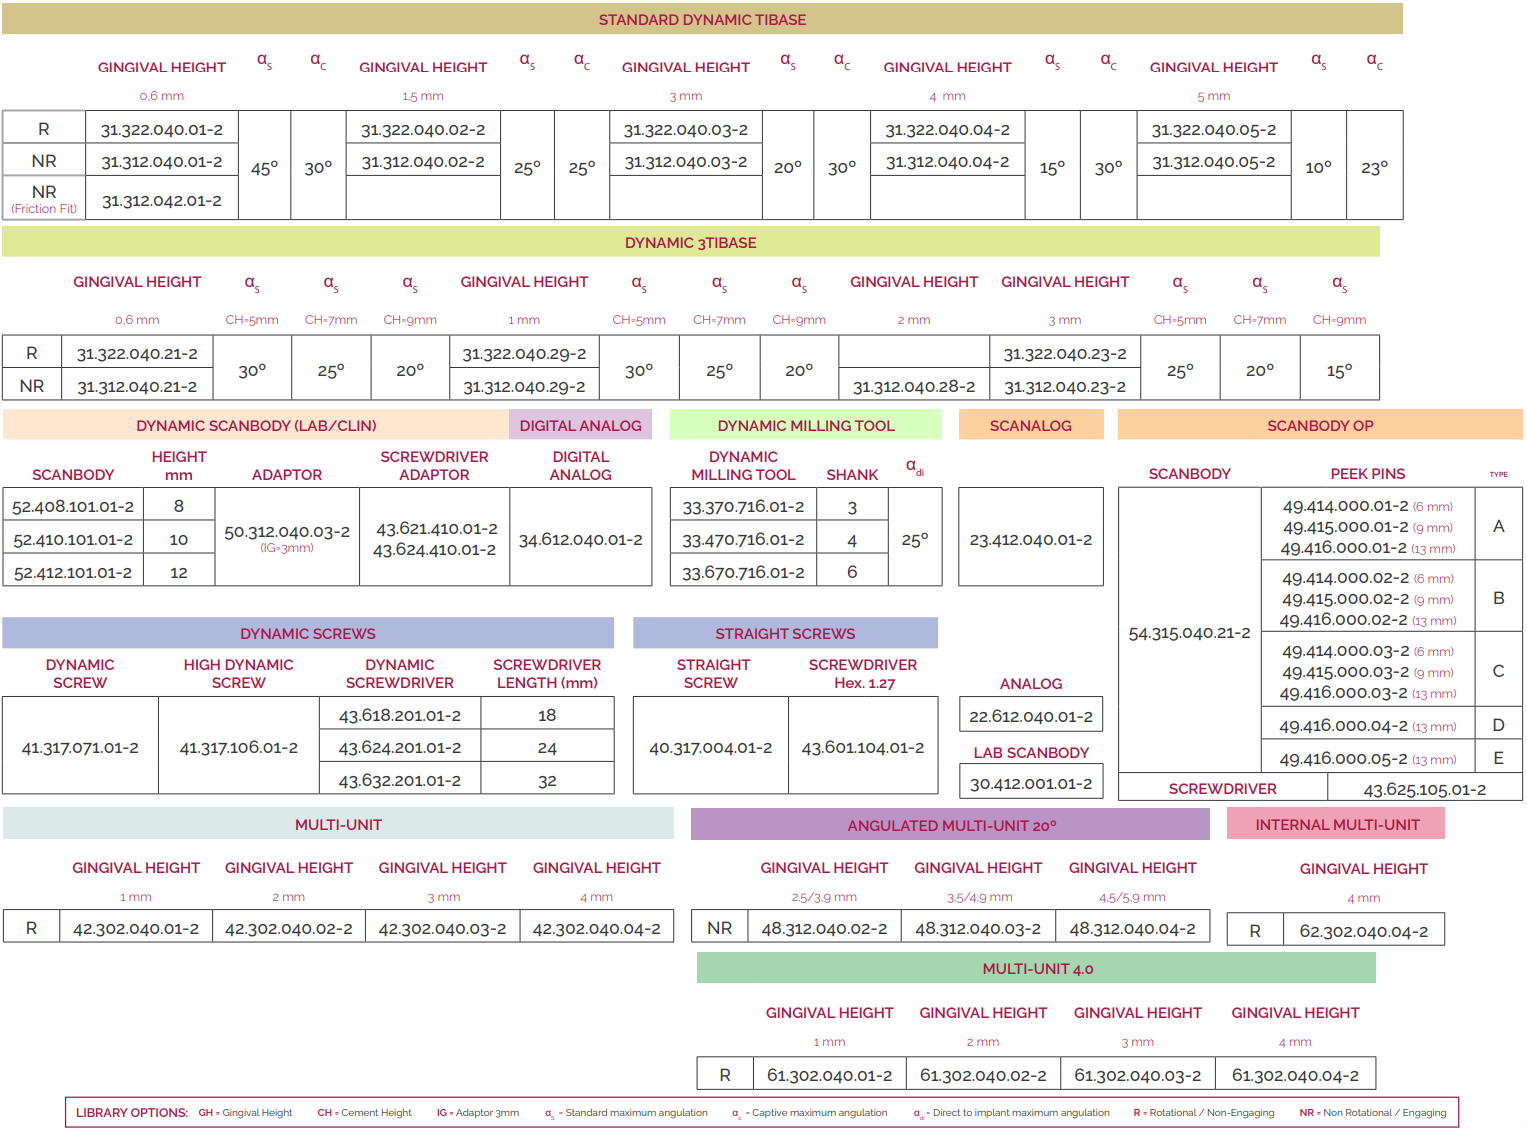
Task: Select screwdriver code 43.625.105.01-2
Action: (x=1425, y=790)
